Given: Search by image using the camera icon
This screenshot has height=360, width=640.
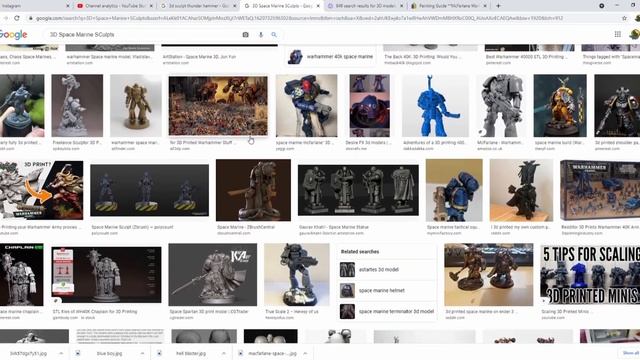Looking at the screenshot, I should pyautogui.click(x=245, y=35).
